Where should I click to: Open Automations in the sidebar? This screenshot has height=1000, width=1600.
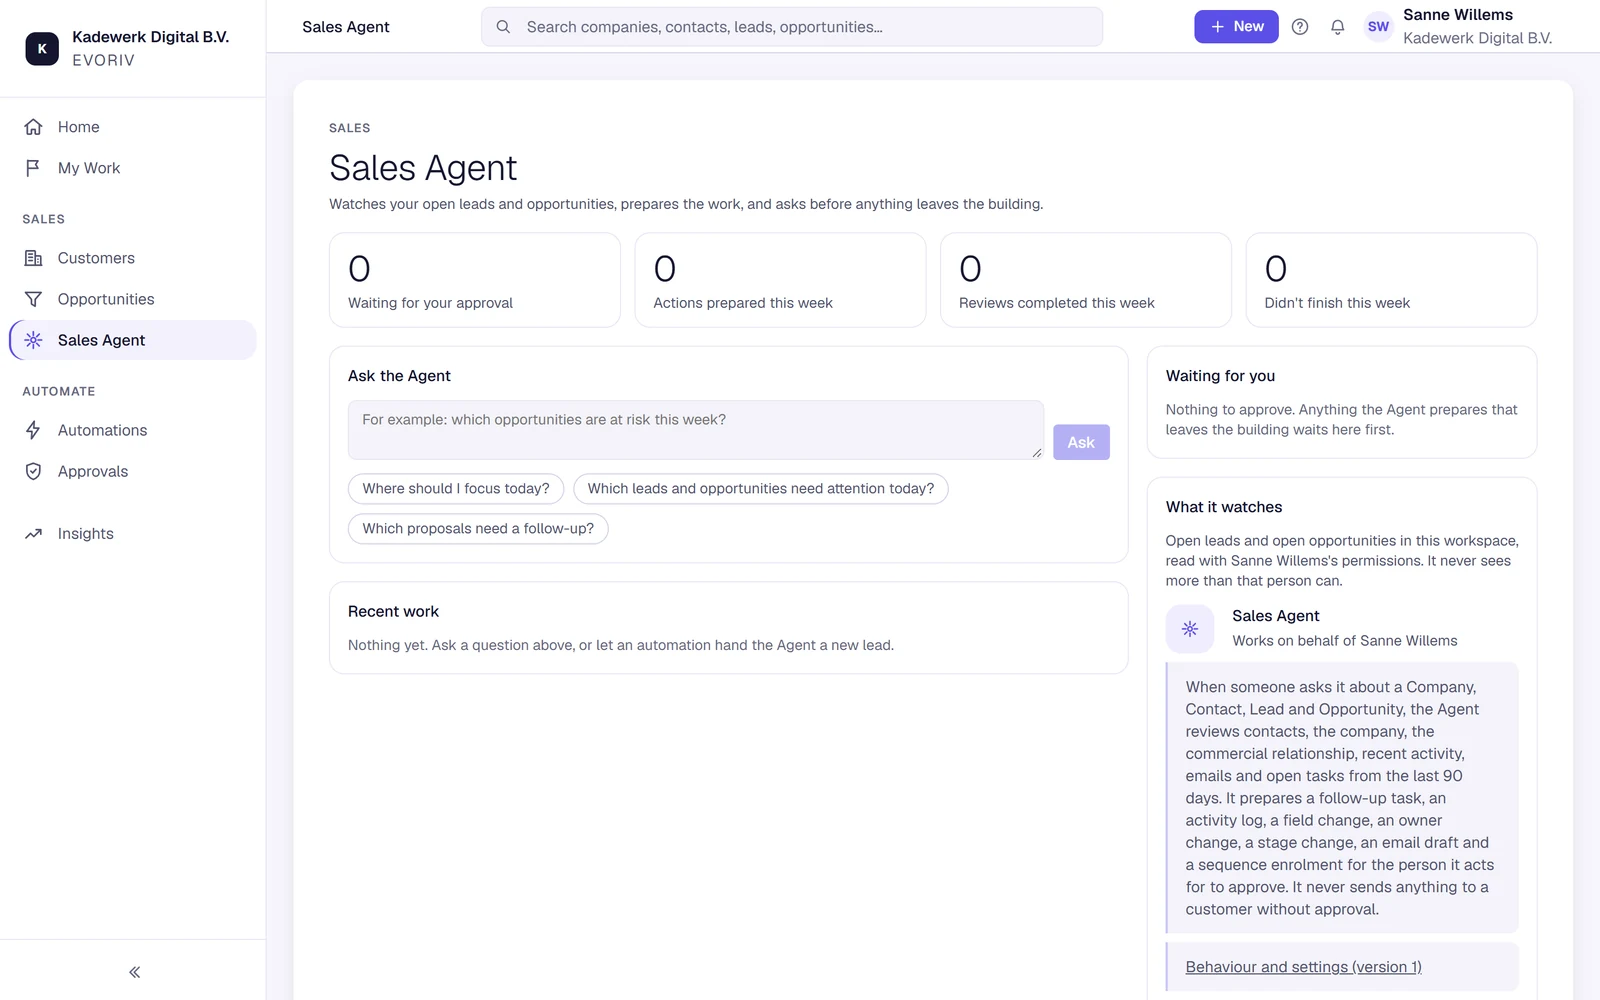pos(132,430)
